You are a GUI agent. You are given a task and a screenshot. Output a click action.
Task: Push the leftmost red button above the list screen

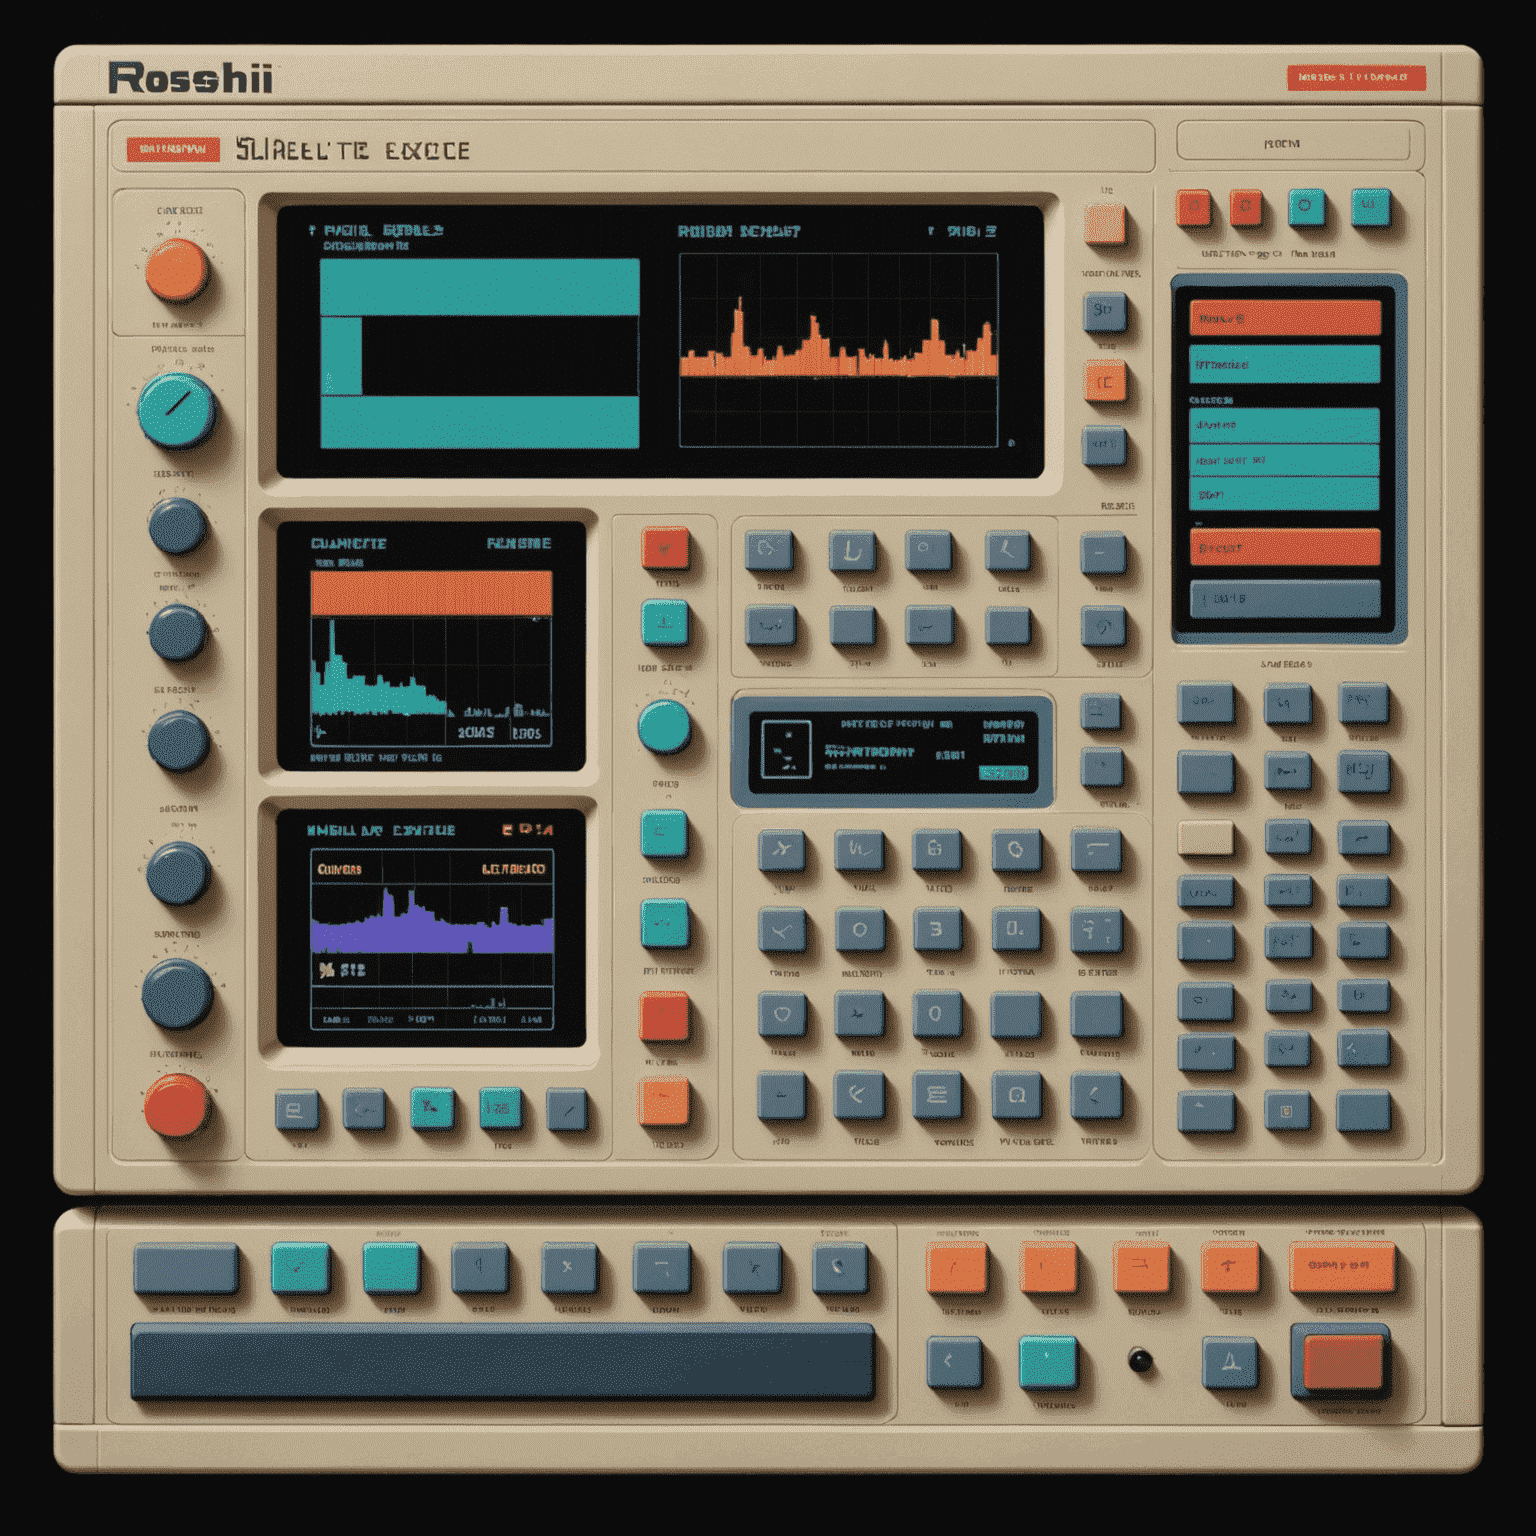(1193, 208)
